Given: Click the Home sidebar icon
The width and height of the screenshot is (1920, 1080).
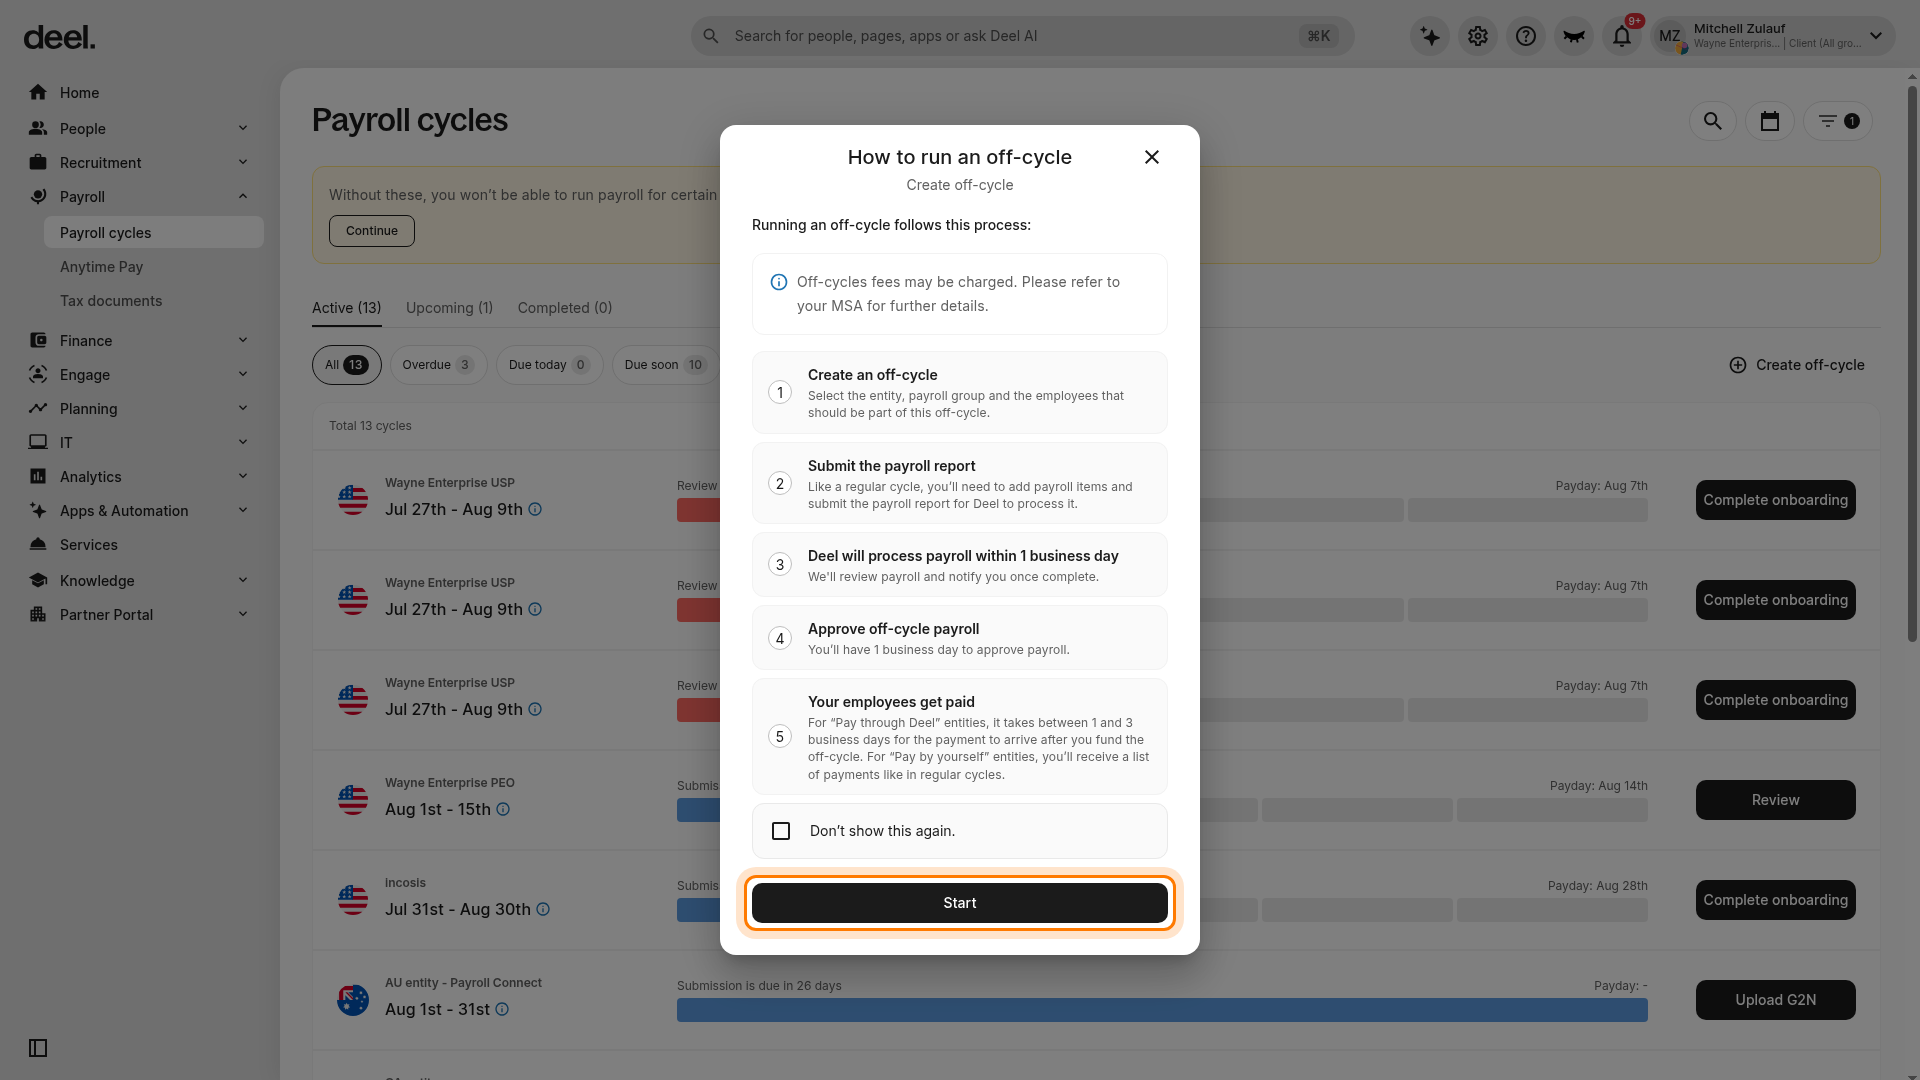Looking at the screenshot, I should coord(38,92).
